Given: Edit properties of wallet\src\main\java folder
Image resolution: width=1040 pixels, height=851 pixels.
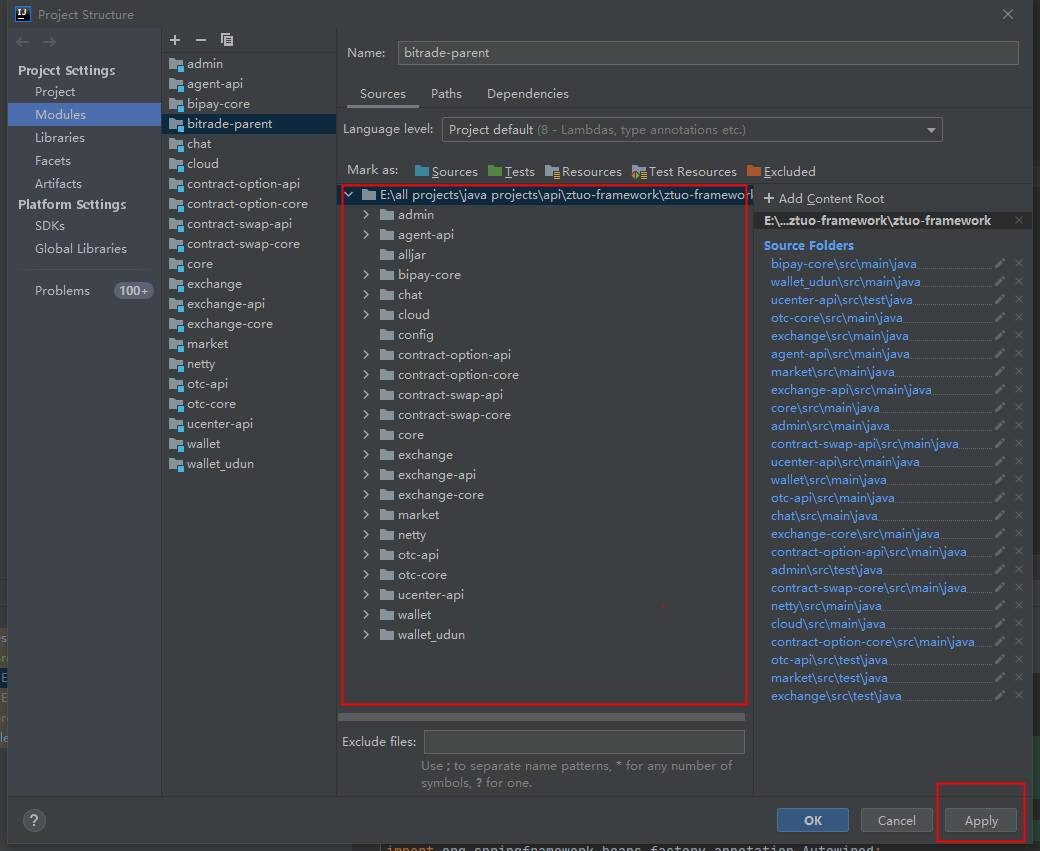Looking at the screenshot, I should 1000,479.
